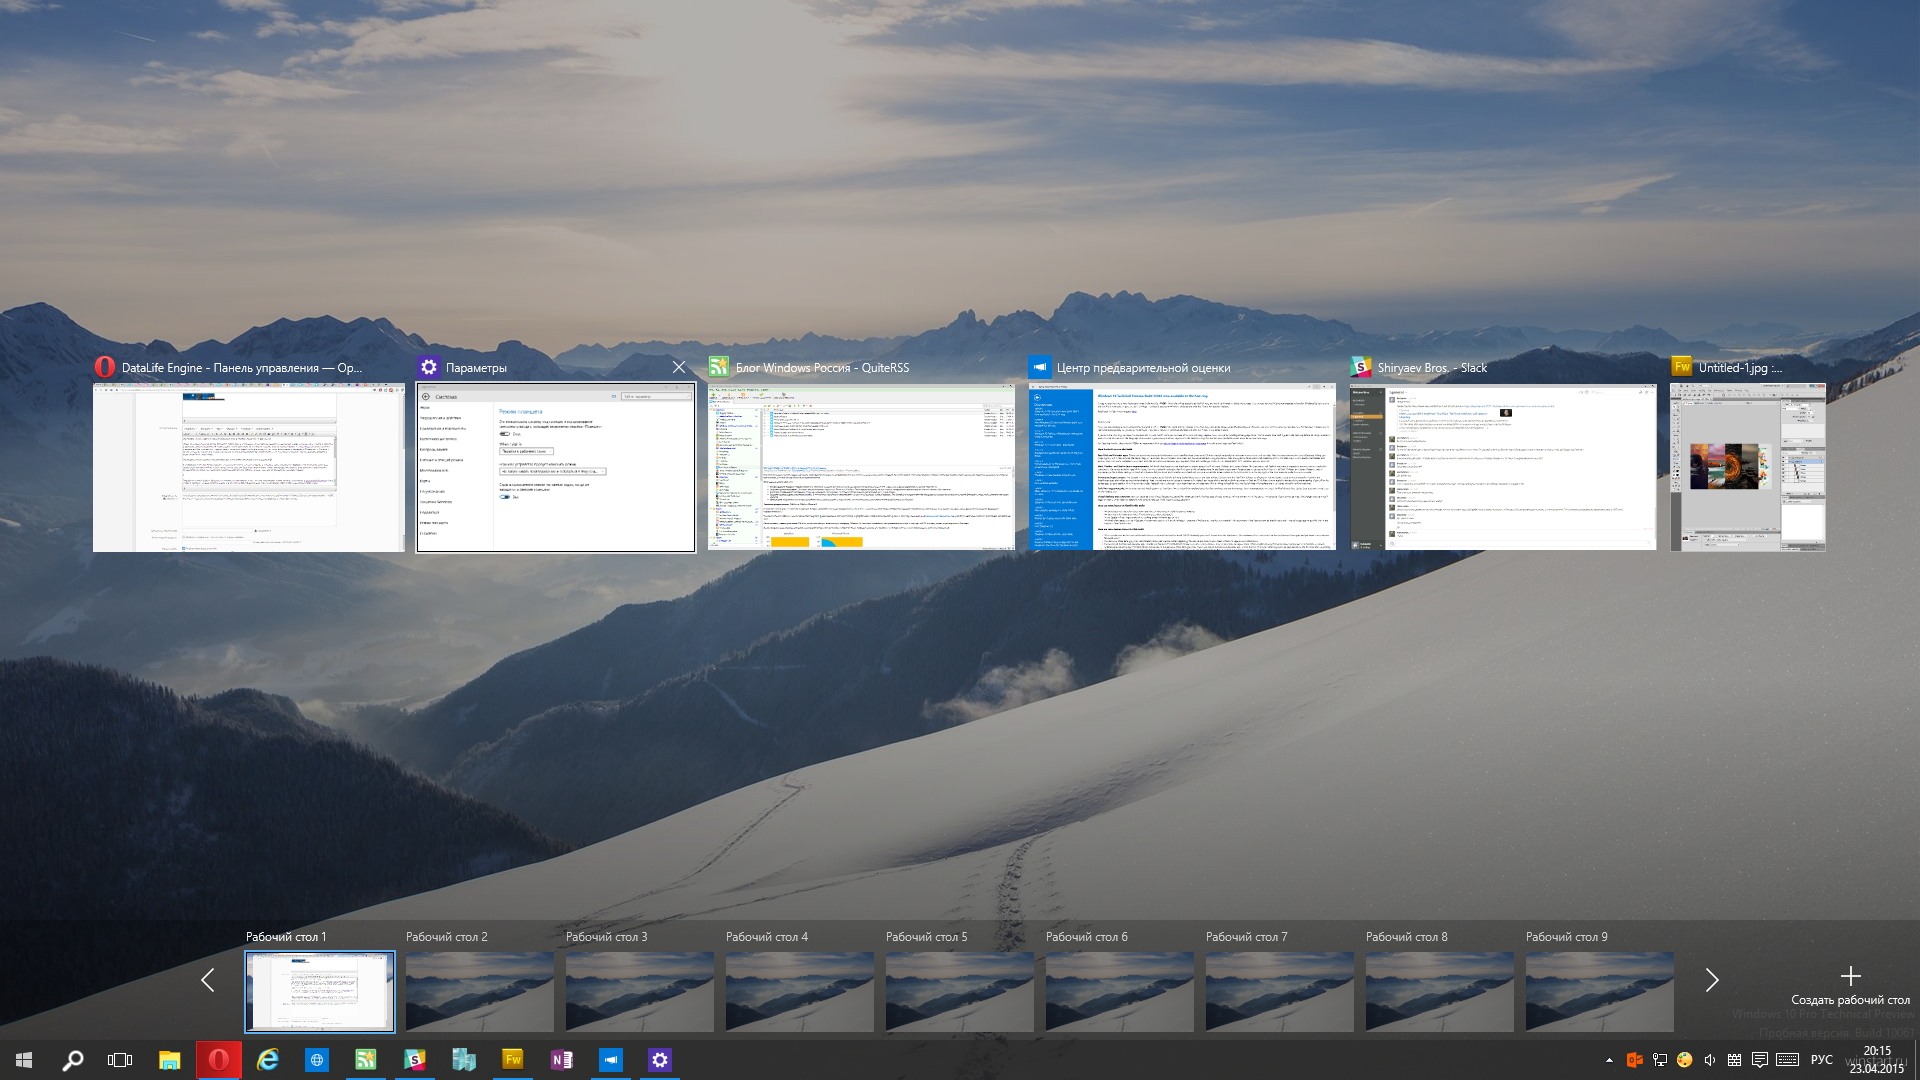Show more desktops with the right chevron

point(1712,980)
